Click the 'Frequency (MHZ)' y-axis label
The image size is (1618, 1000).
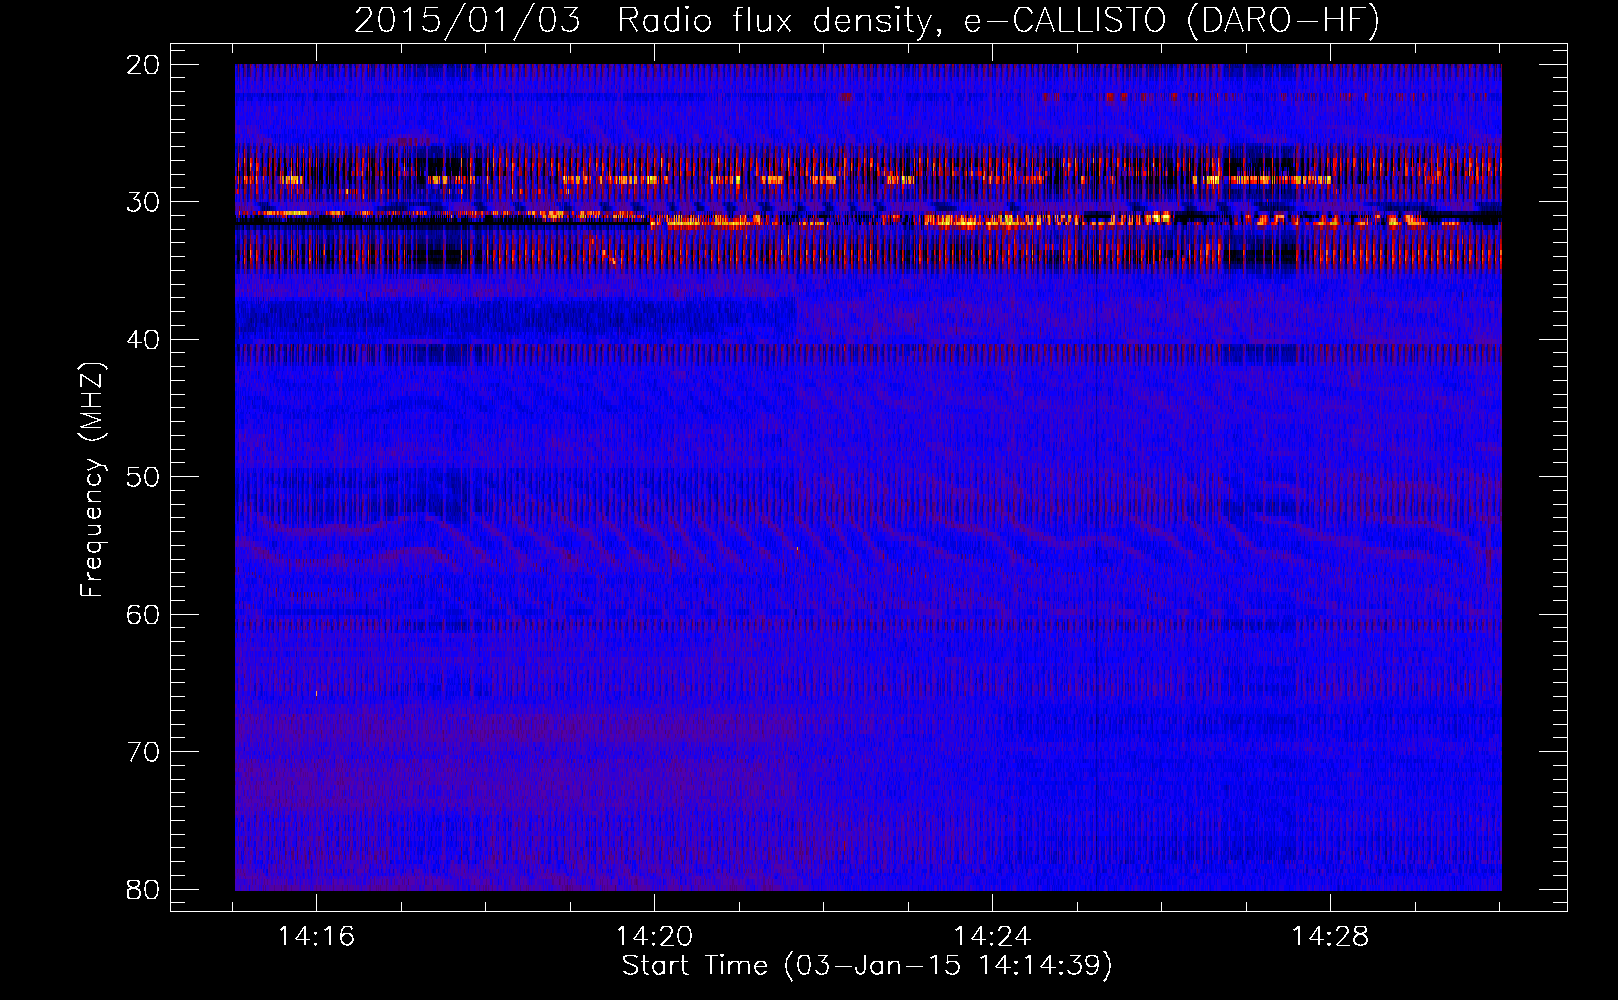pyautogui.click(x=92, y=480)
